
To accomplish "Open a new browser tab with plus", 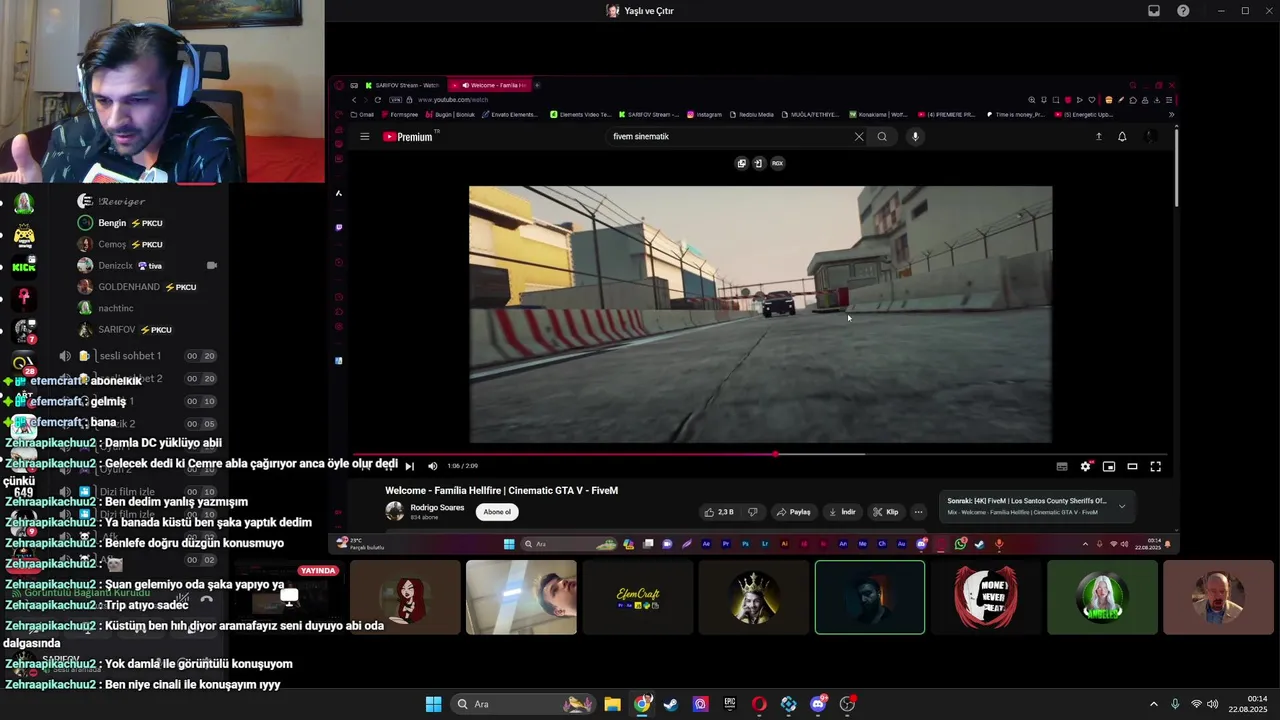I will (537, 85).
